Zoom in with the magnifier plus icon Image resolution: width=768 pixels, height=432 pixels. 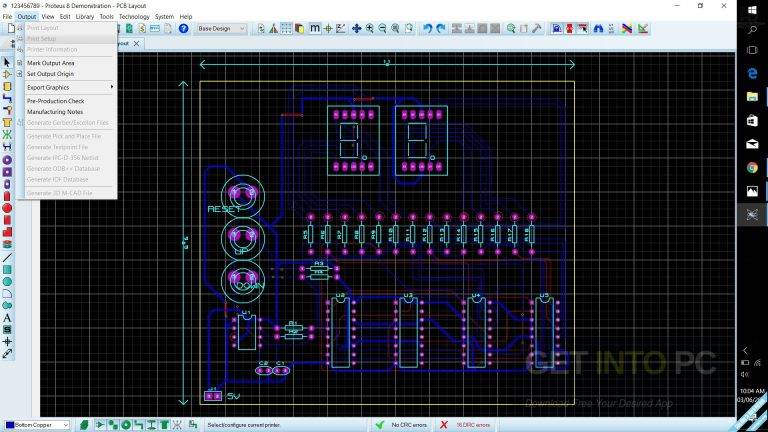click(369, 28)
